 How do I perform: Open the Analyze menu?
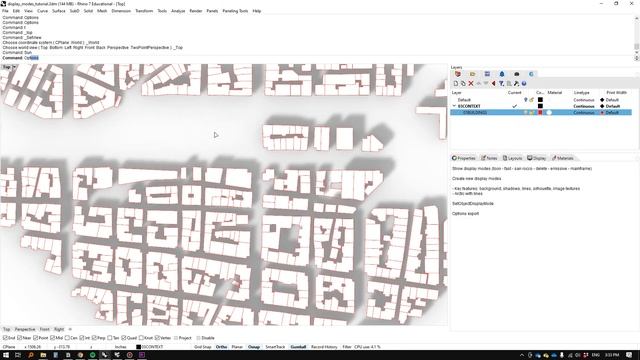(178, 11)
